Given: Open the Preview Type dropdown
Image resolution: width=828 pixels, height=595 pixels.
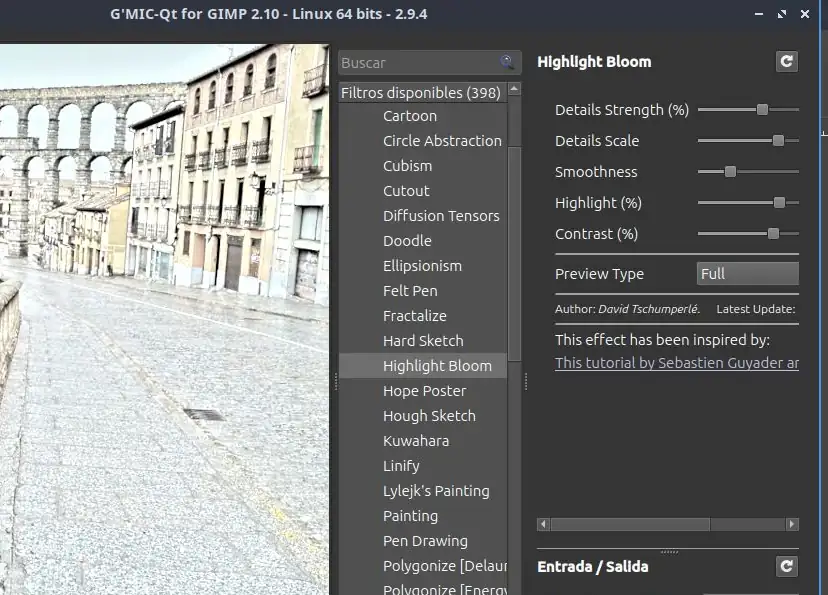Looking at the screenshot, I should point(747,273).
